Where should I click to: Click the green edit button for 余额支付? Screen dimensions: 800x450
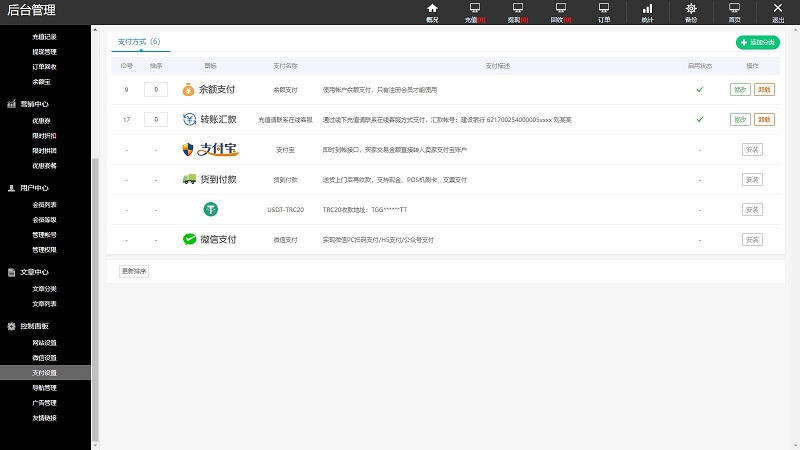coord(740,89)
